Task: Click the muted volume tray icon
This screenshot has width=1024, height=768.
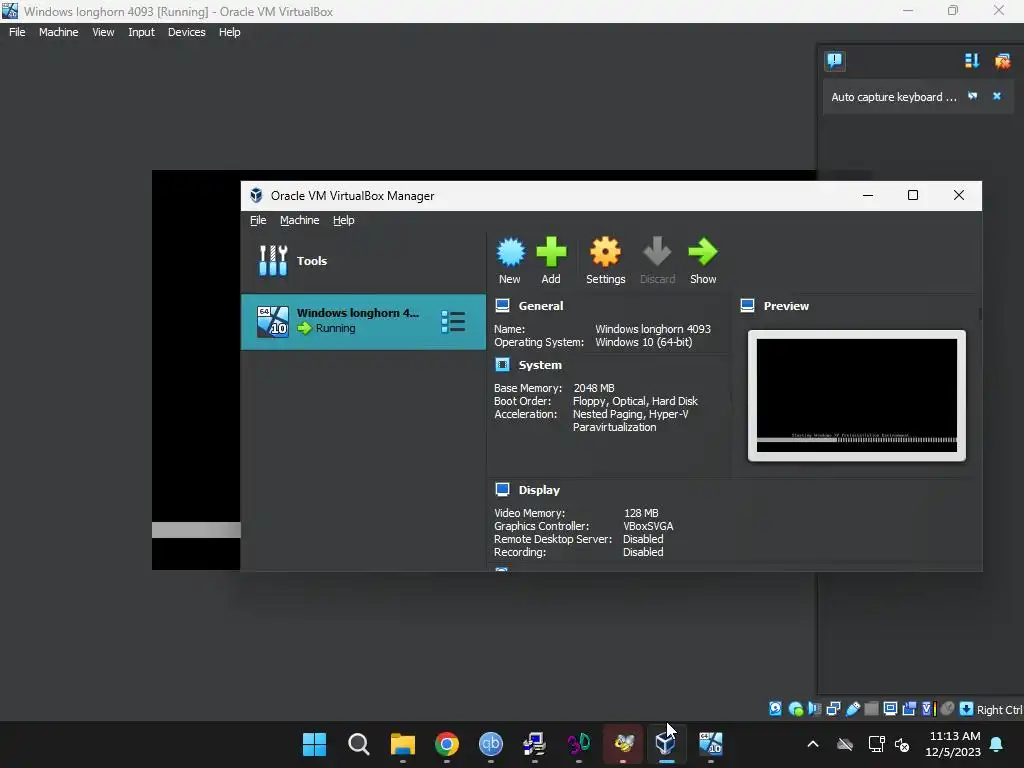Action: 902,744
